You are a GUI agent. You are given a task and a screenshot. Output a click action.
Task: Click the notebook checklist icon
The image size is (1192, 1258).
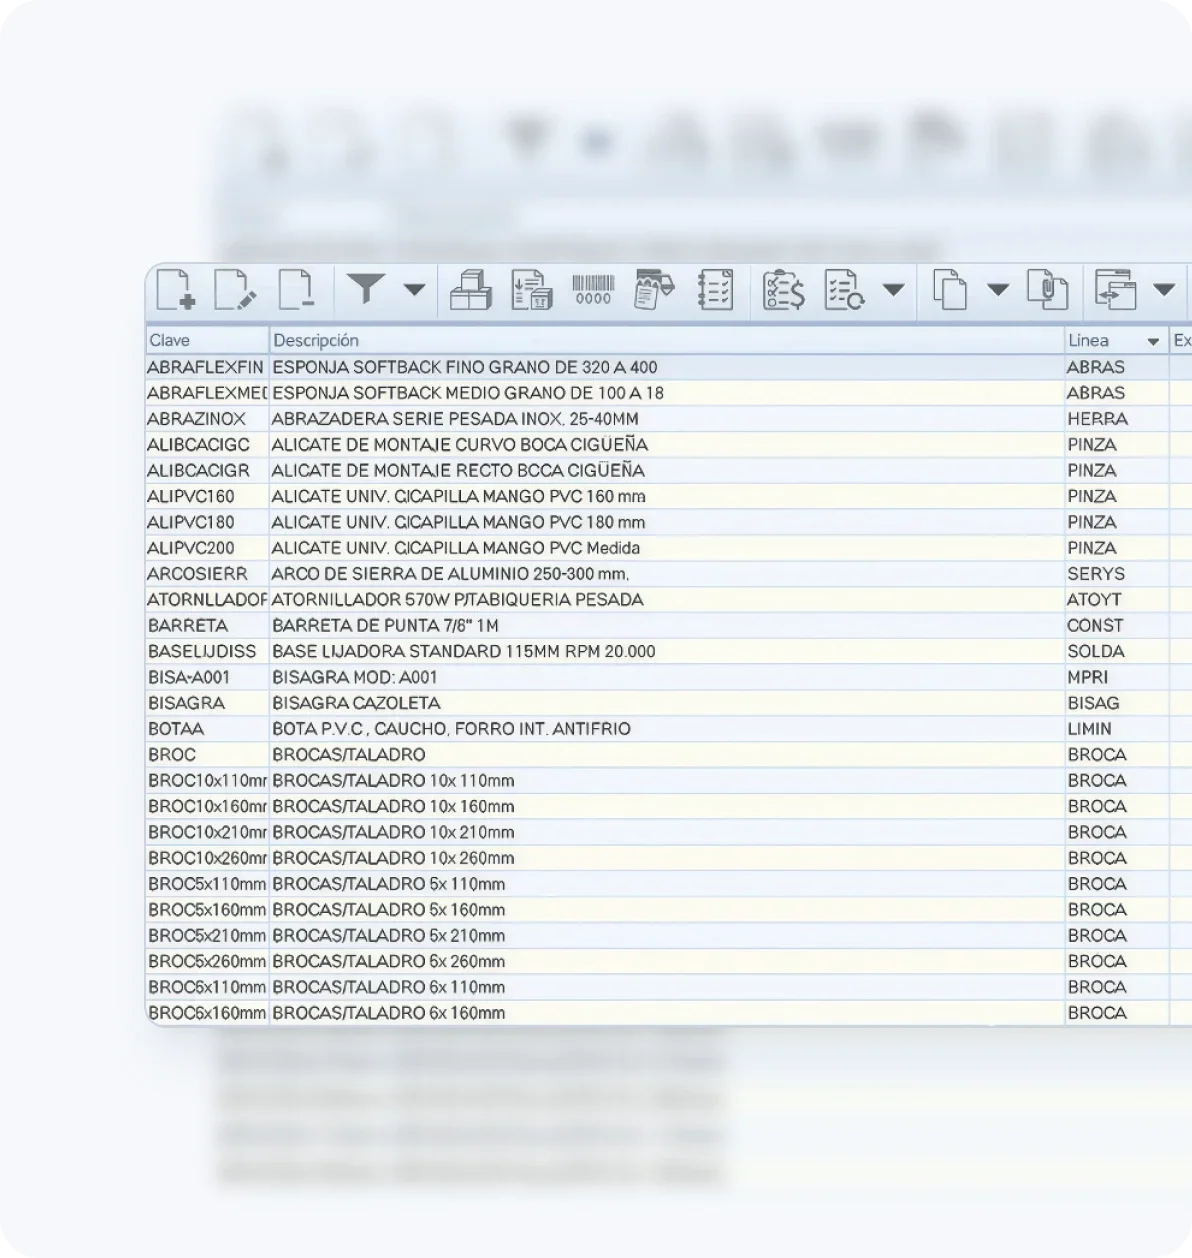pyautogui.click(x=715, y=291)
